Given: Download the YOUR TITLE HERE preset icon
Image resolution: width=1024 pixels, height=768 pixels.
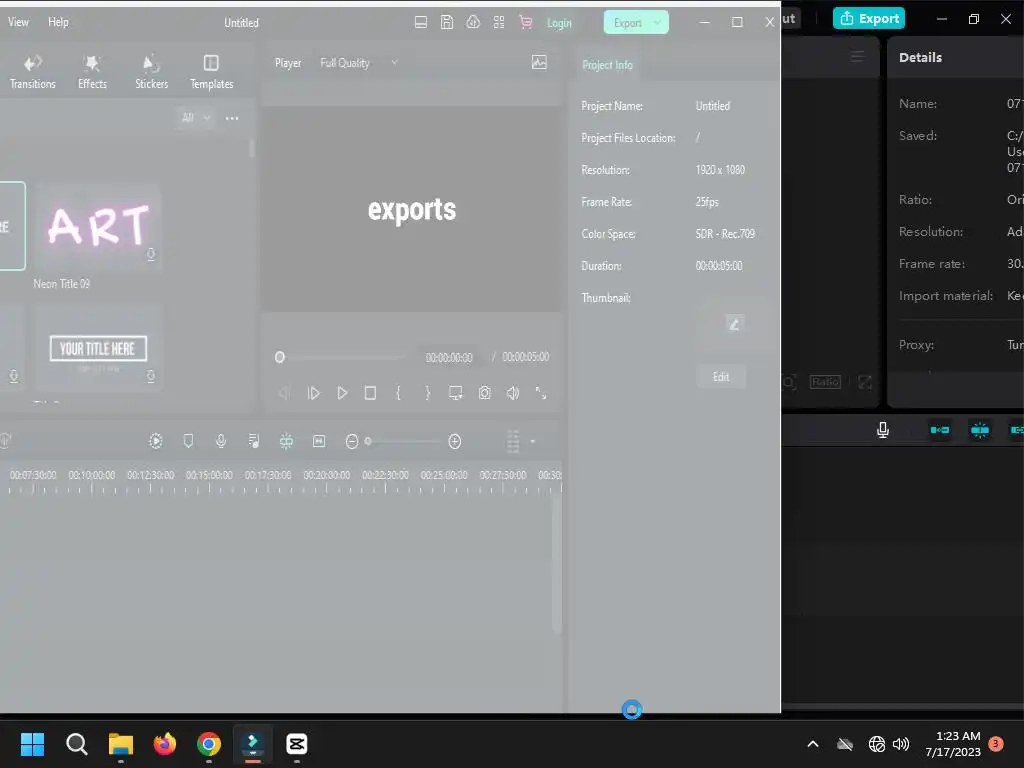Looking at the screenshot, I should 151,376.
